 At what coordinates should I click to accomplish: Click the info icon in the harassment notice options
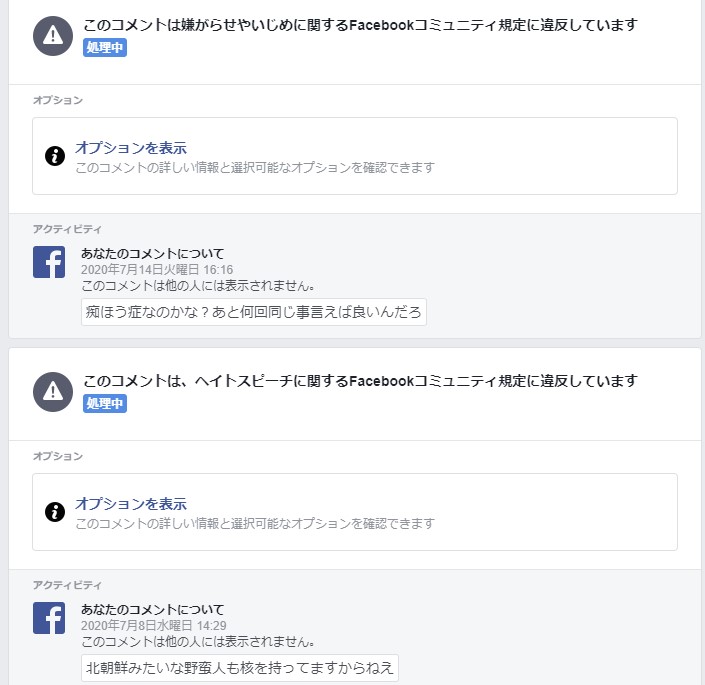tap(55, 156)
